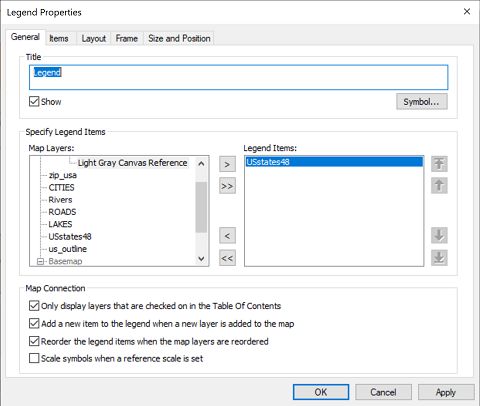Screen dimensions: 480x406
Task: Click the Symbol... button
Action: point(422,102)
